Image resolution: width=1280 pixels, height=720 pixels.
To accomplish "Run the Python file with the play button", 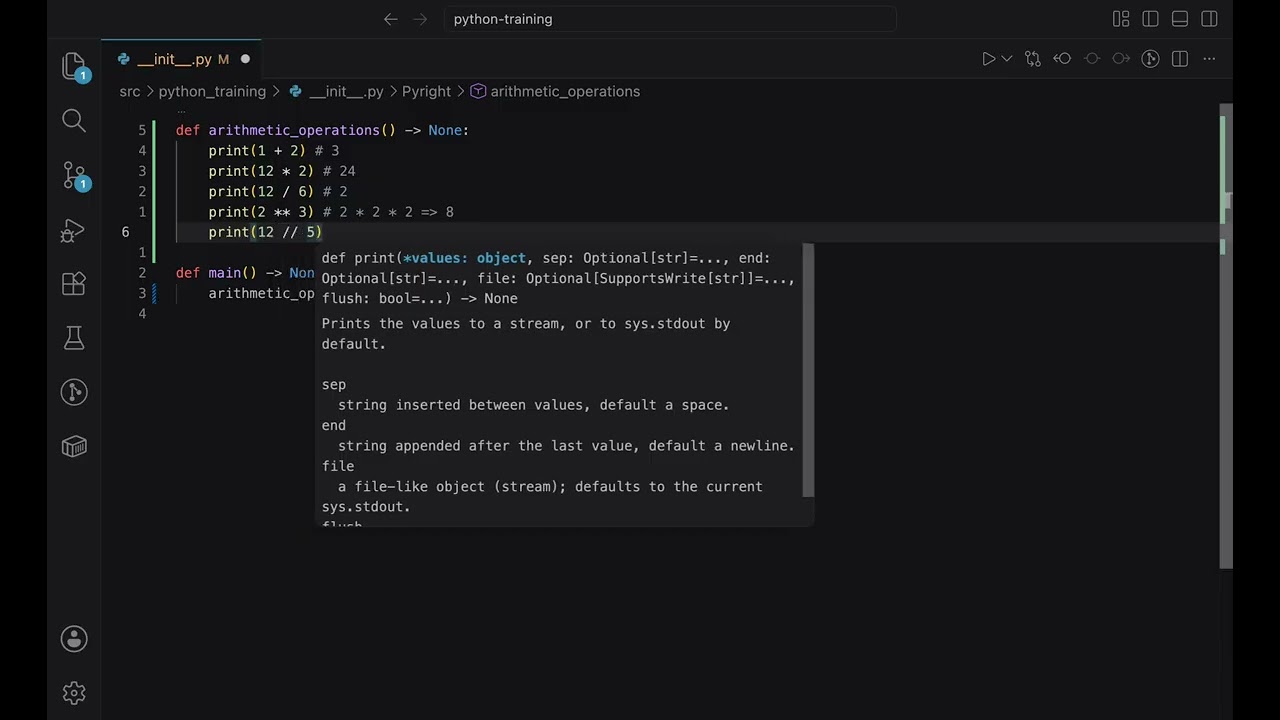I will 988,59.
